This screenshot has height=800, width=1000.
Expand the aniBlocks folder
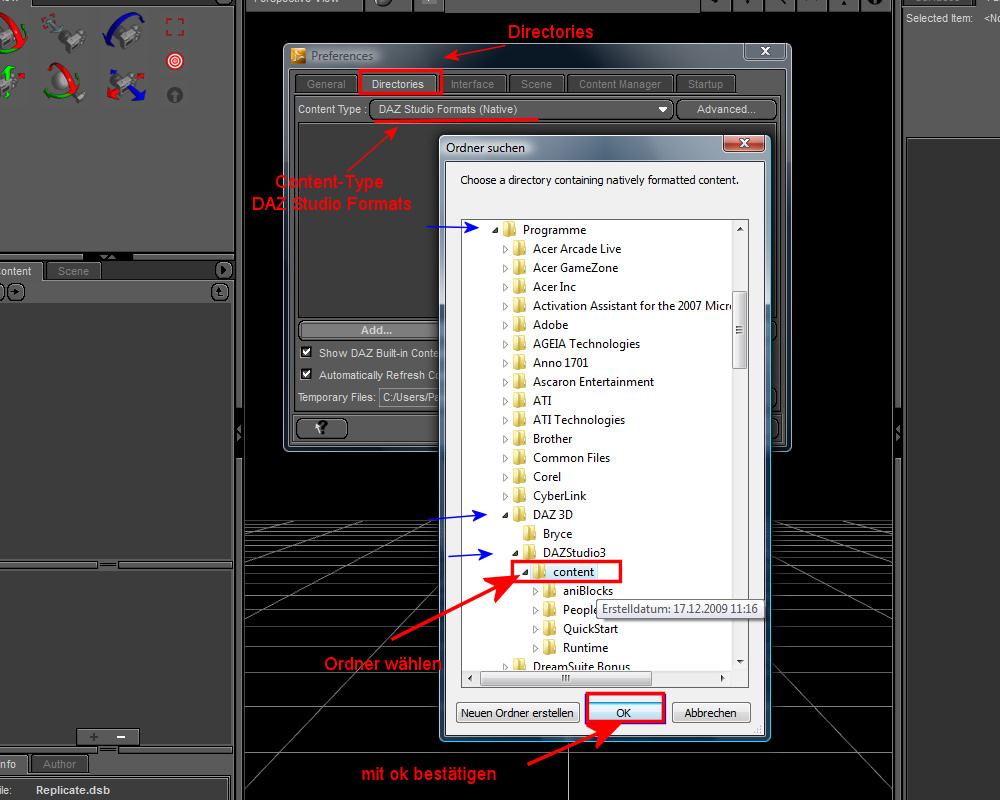535,591
